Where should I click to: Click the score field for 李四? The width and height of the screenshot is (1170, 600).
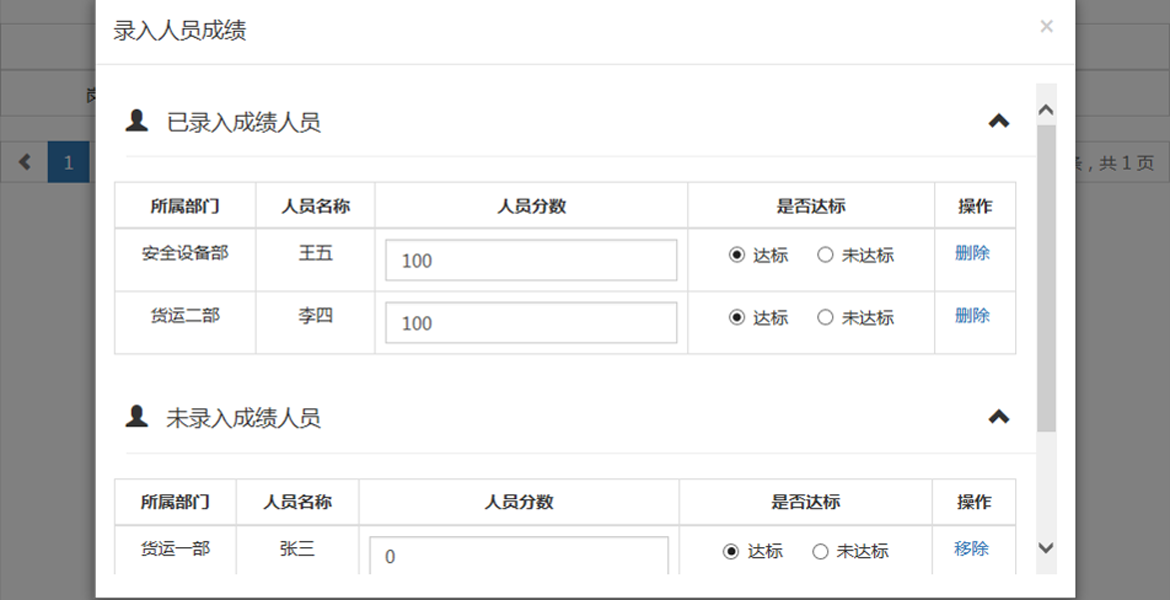[x=531, y=322]
